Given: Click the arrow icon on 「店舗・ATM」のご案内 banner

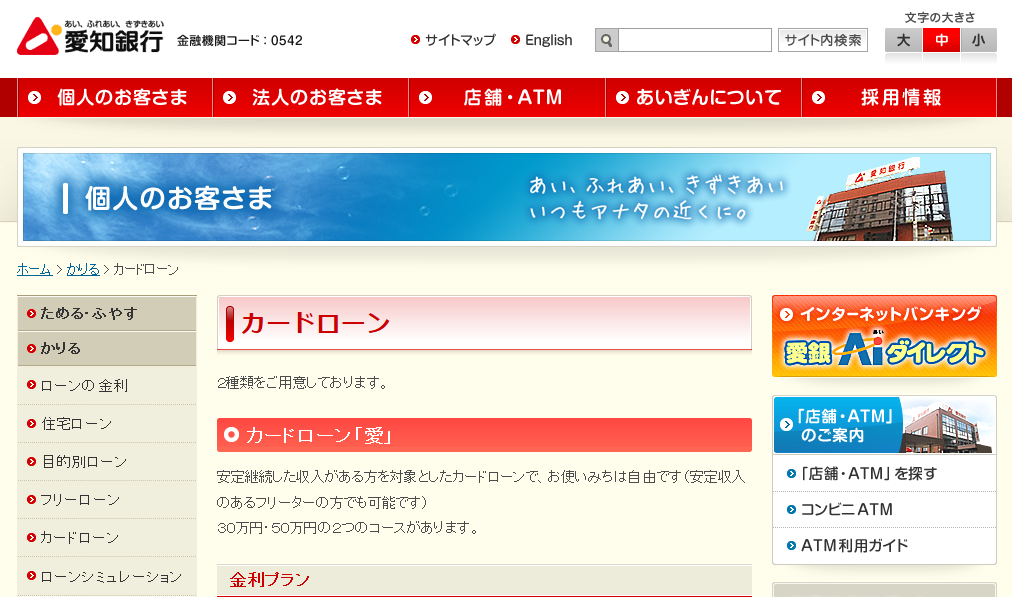Looking at the screenshot, I should pos(786,425).
